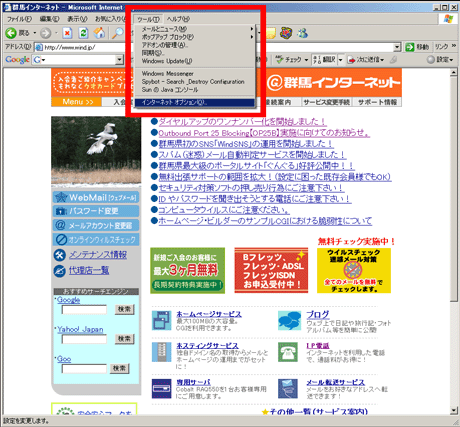Select Internet Options in Tools menu
Screen dimensions: 460x427
pyautogui.click(x=195, y=102)
